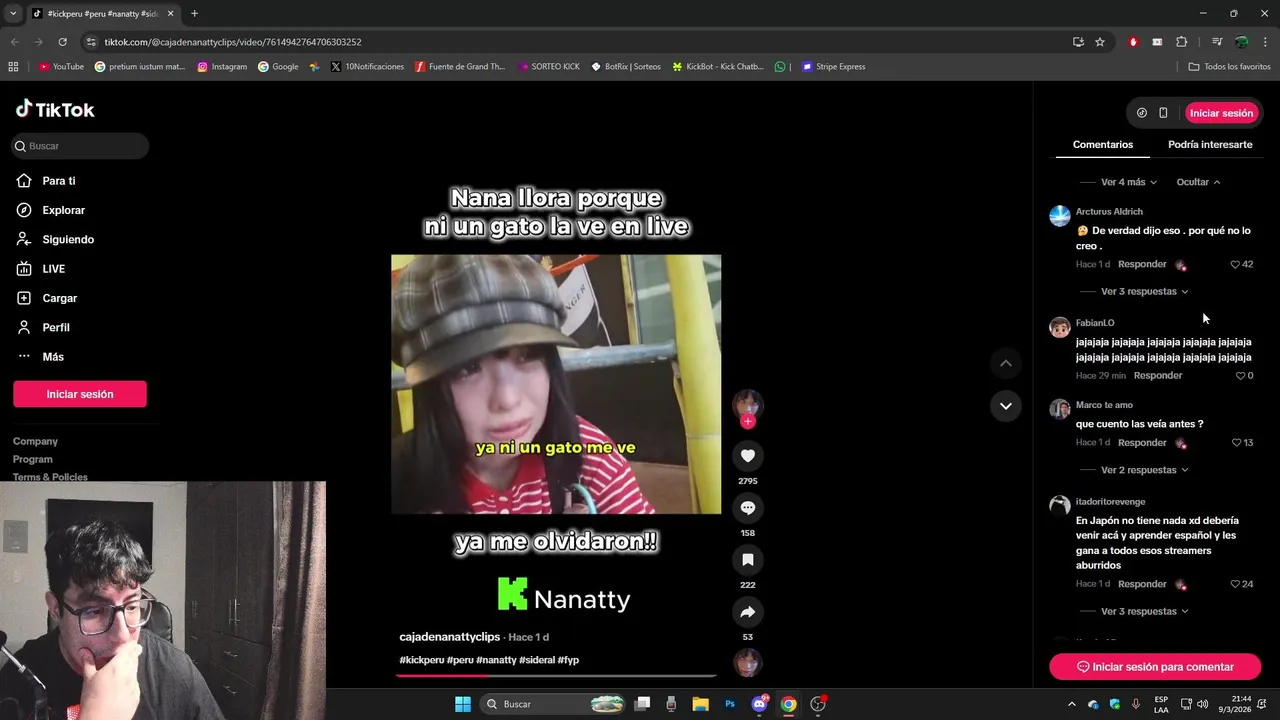Expand Ver 3 respuestas under Arcturus Aldrich
The width and height of the screenshot is (1280, 720).
pyautogui.click(x=1144, y=292)
